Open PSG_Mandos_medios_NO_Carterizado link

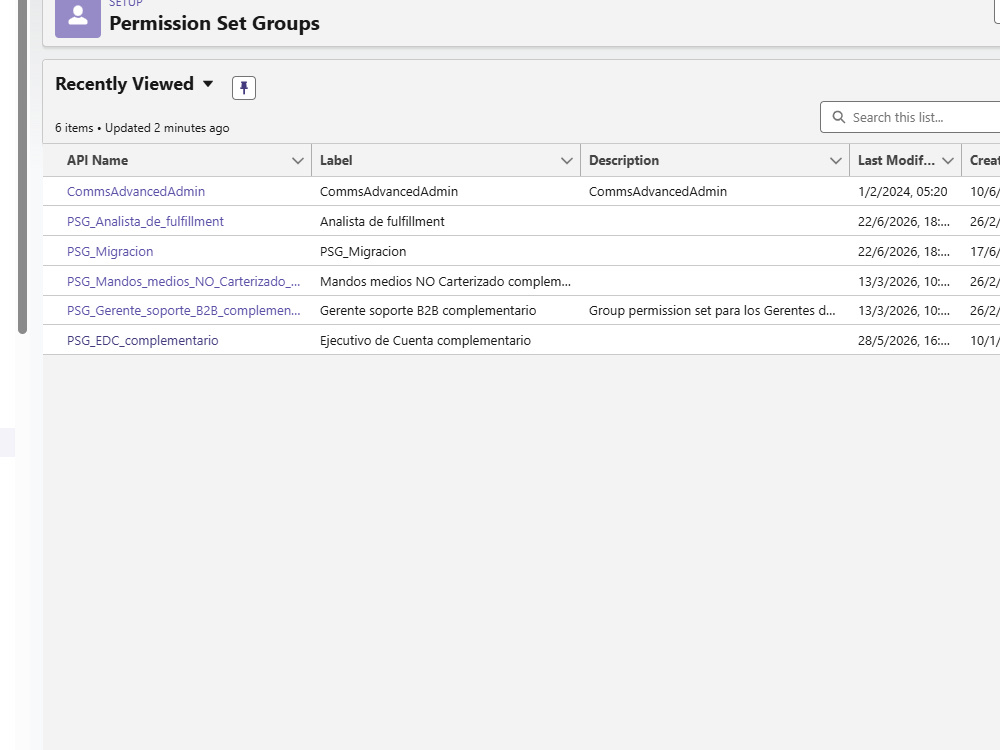[x=184, y=281]
